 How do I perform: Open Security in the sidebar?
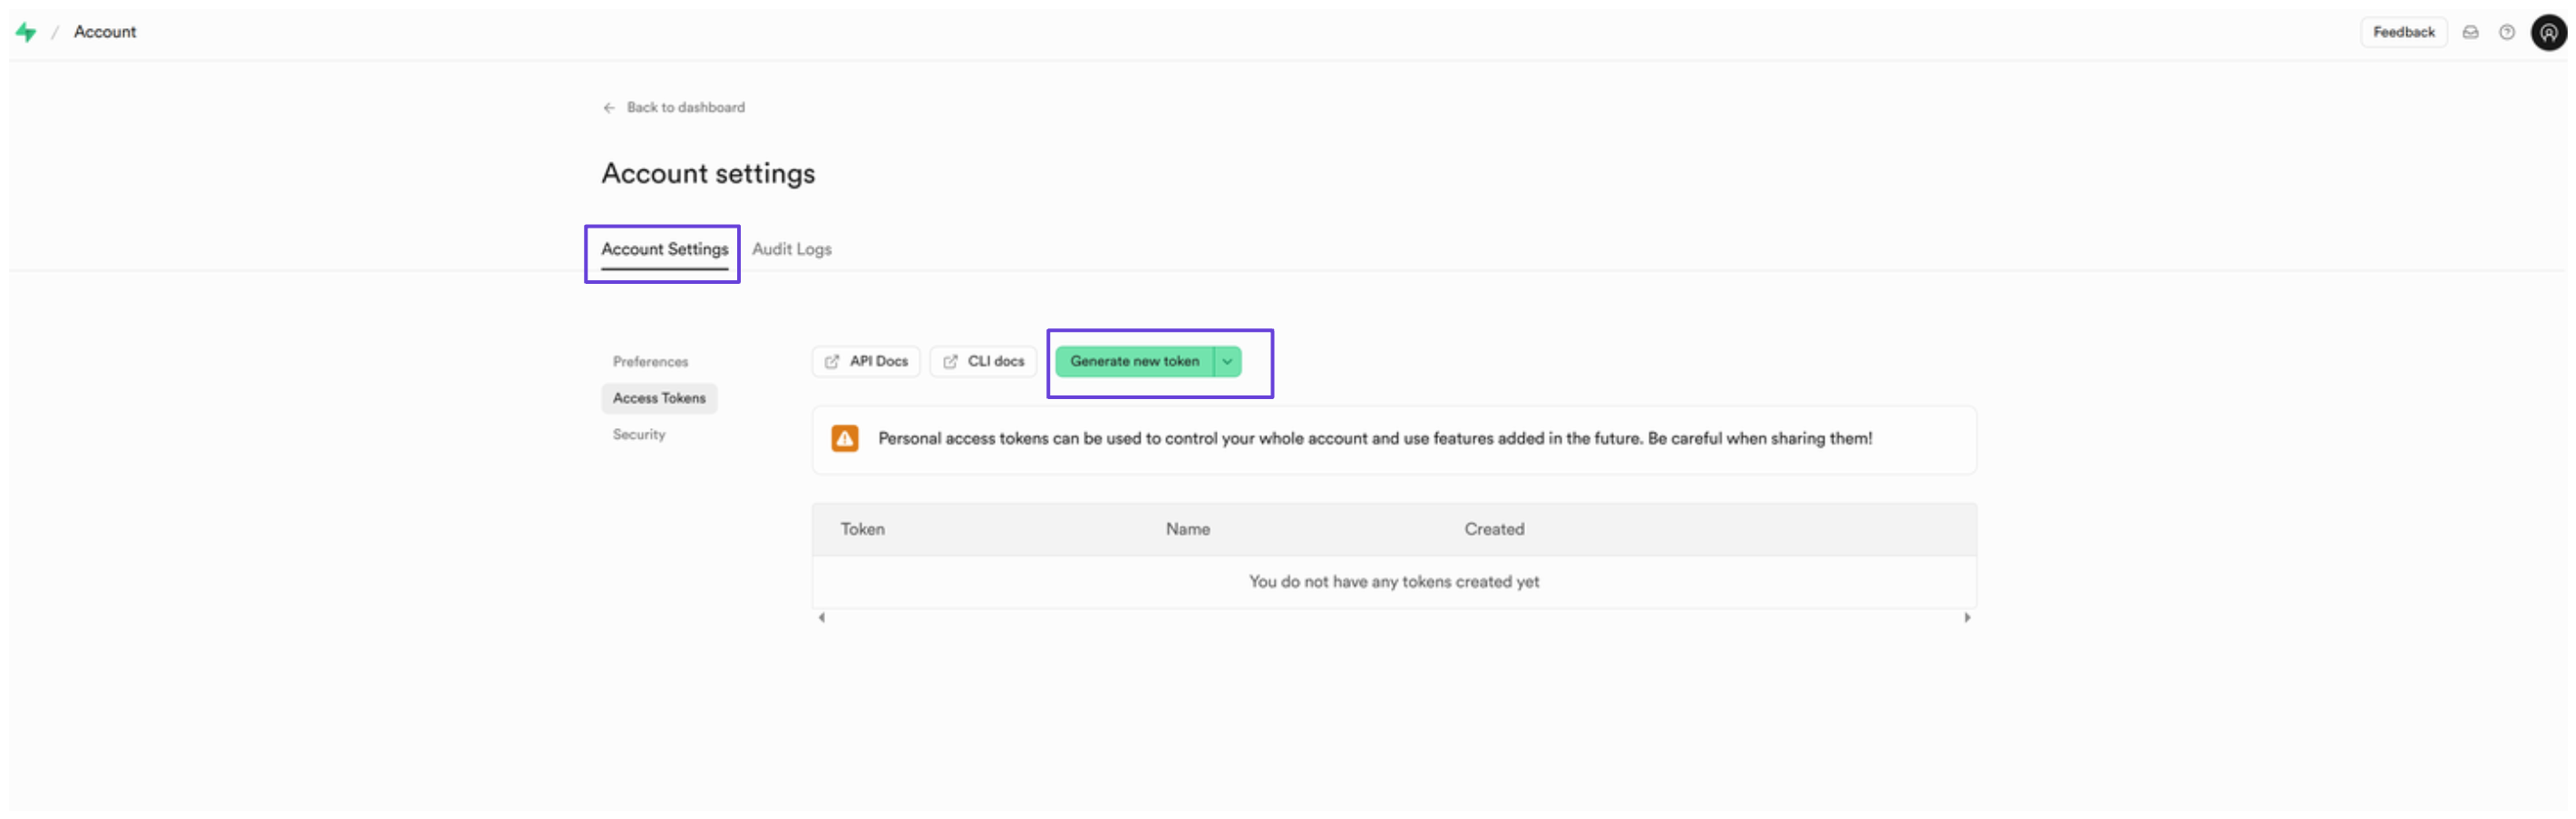[x=638, y=434]
